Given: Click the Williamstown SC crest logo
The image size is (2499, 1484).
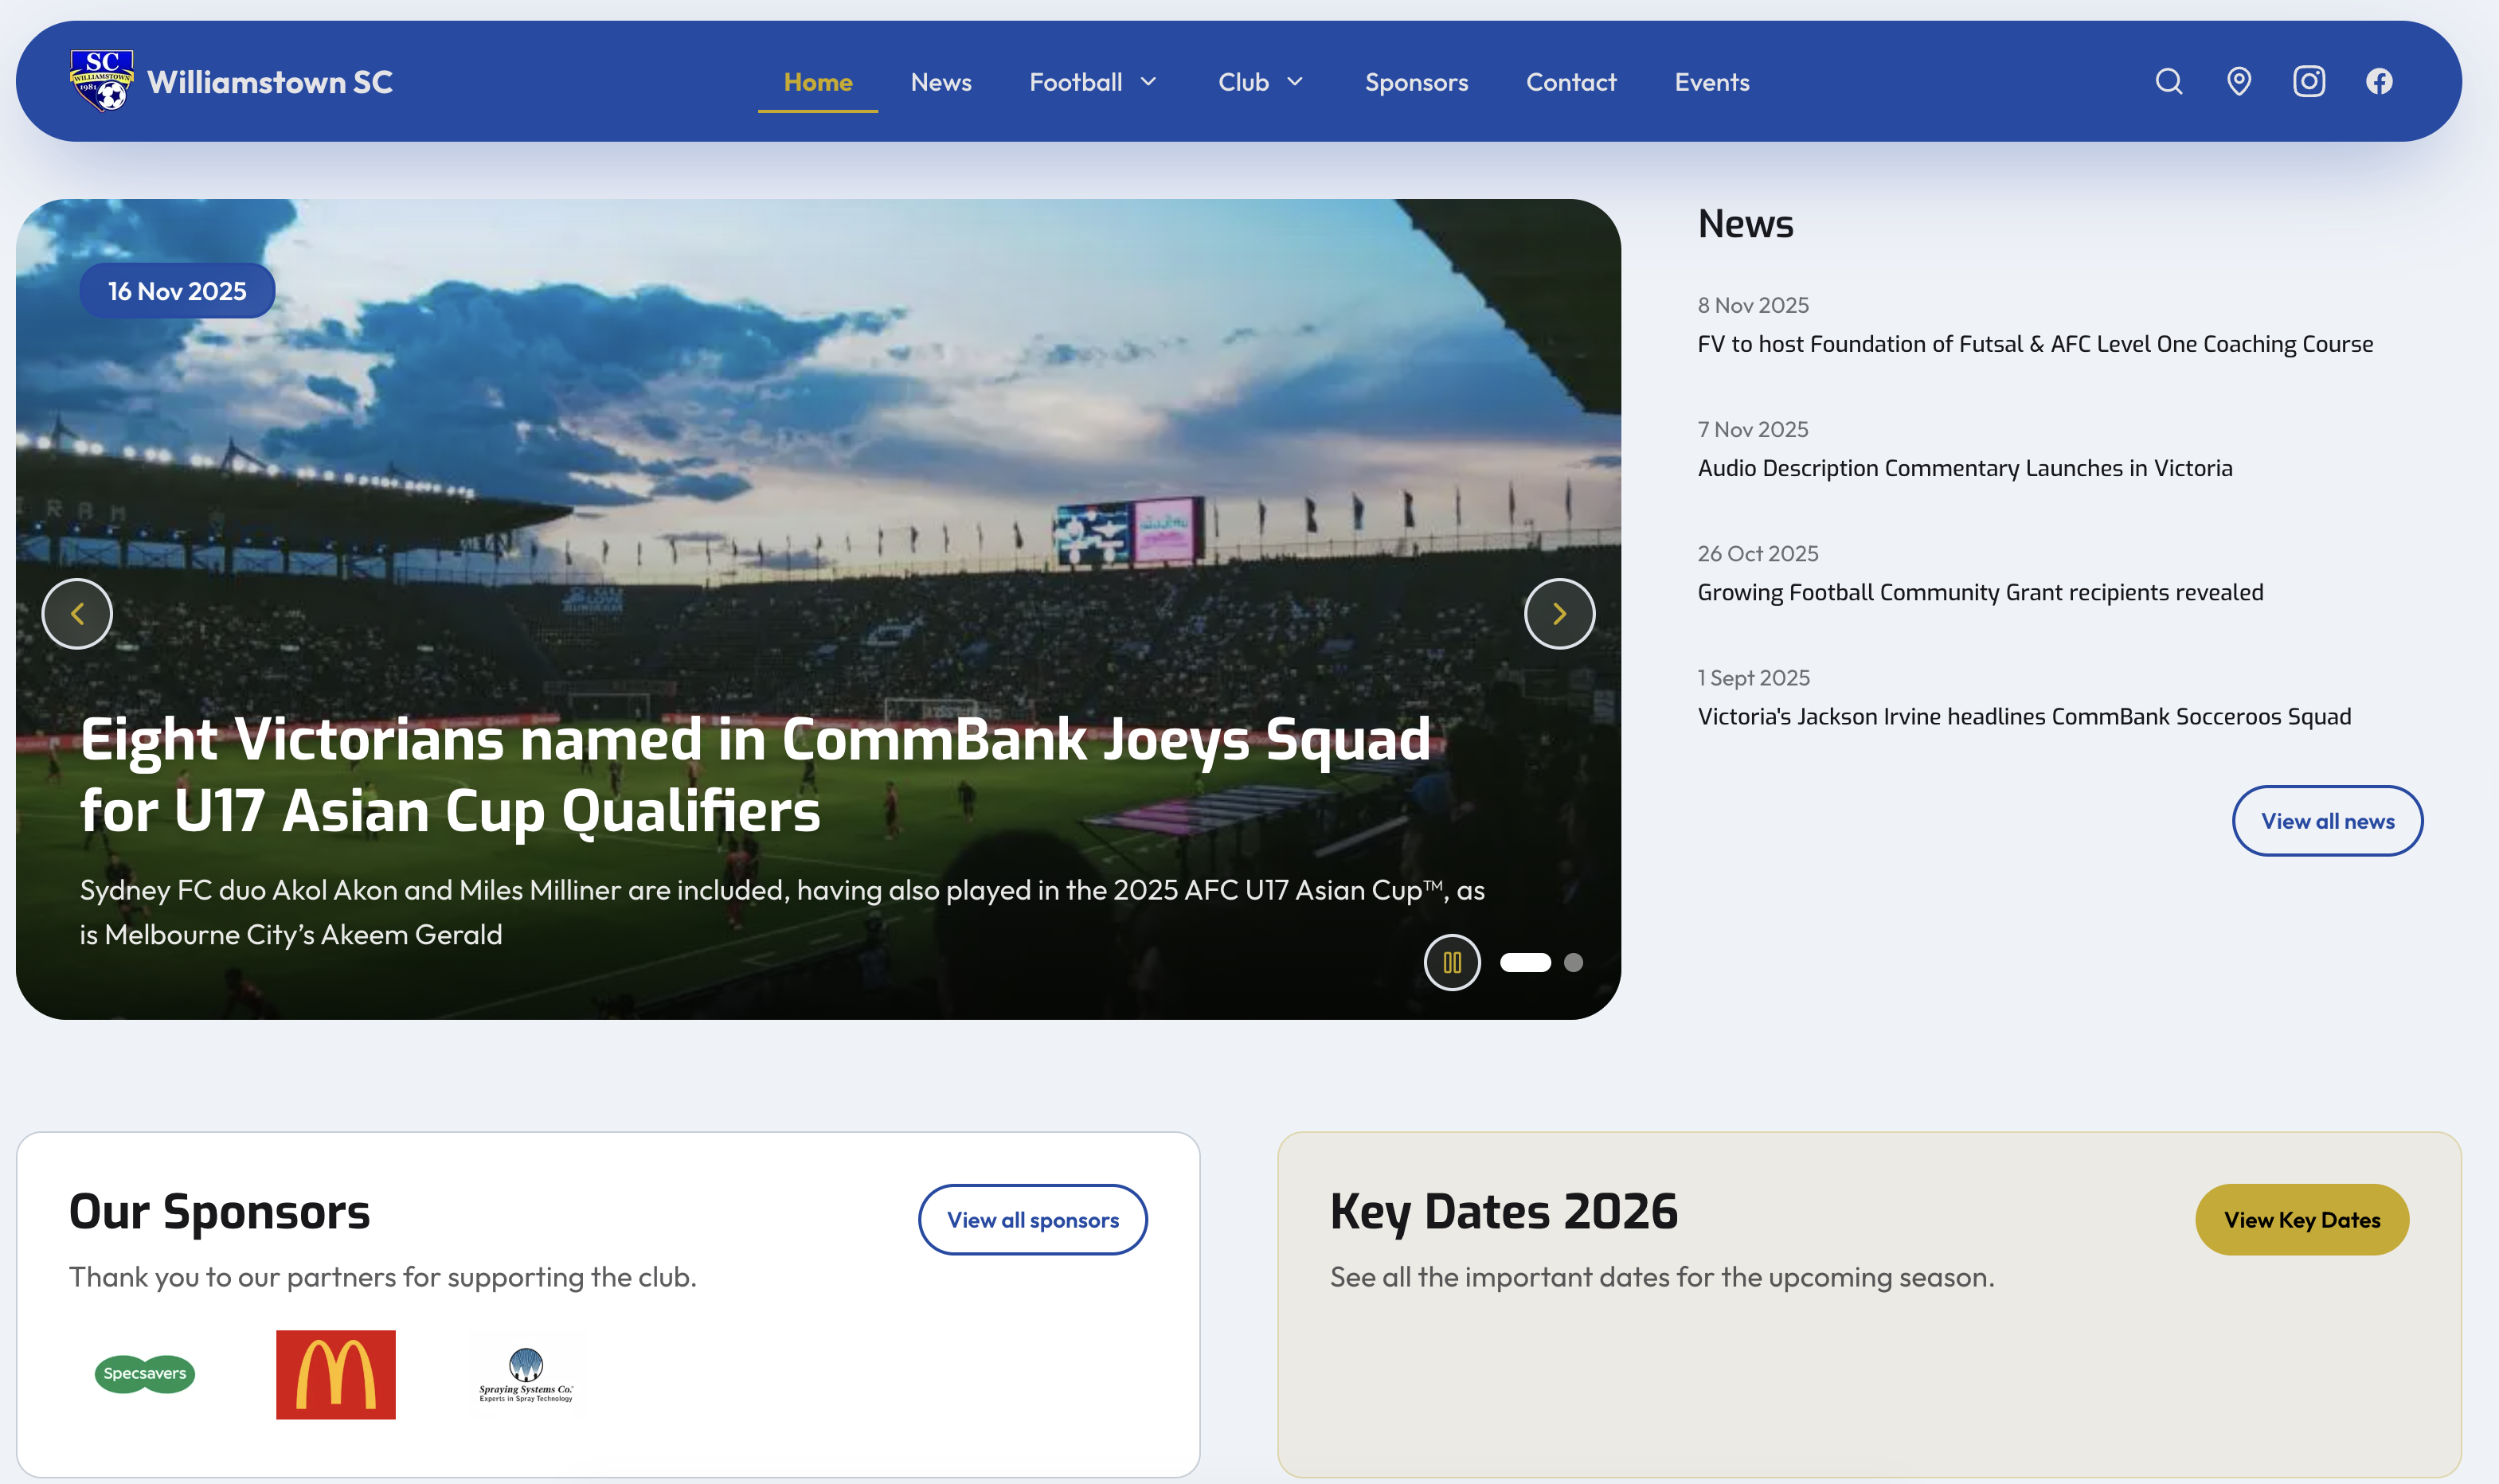Looking at the screenshot, I should (x=101, y=81).
